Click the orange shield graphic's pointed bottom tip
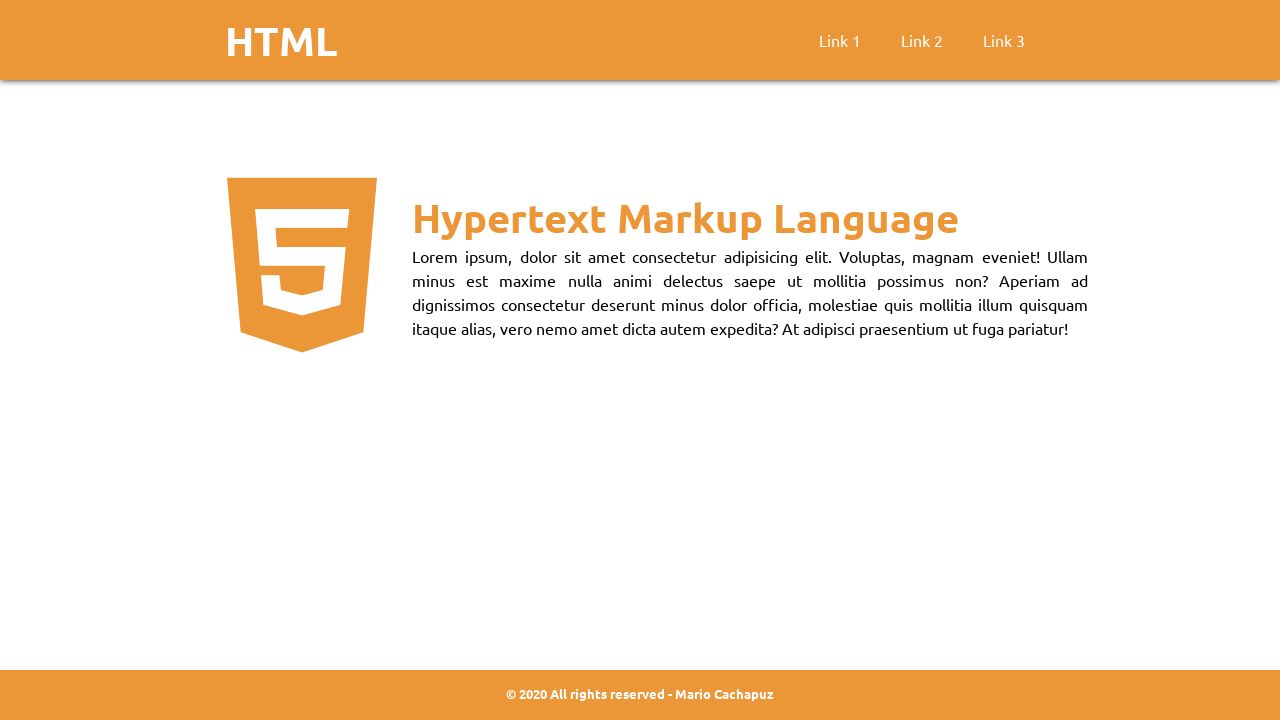Screen dimensions: 1280x720 click(x=302, y=350)
